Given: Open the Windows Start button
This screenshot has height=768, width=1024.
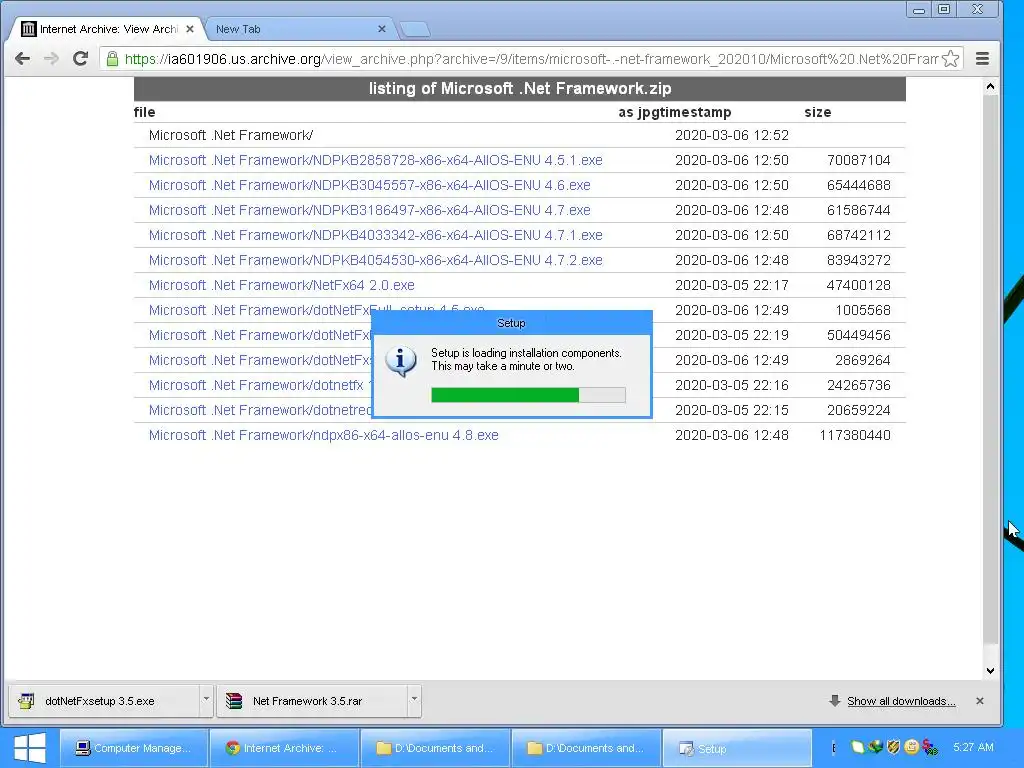Looking at the screenshot, I should 29,748.
